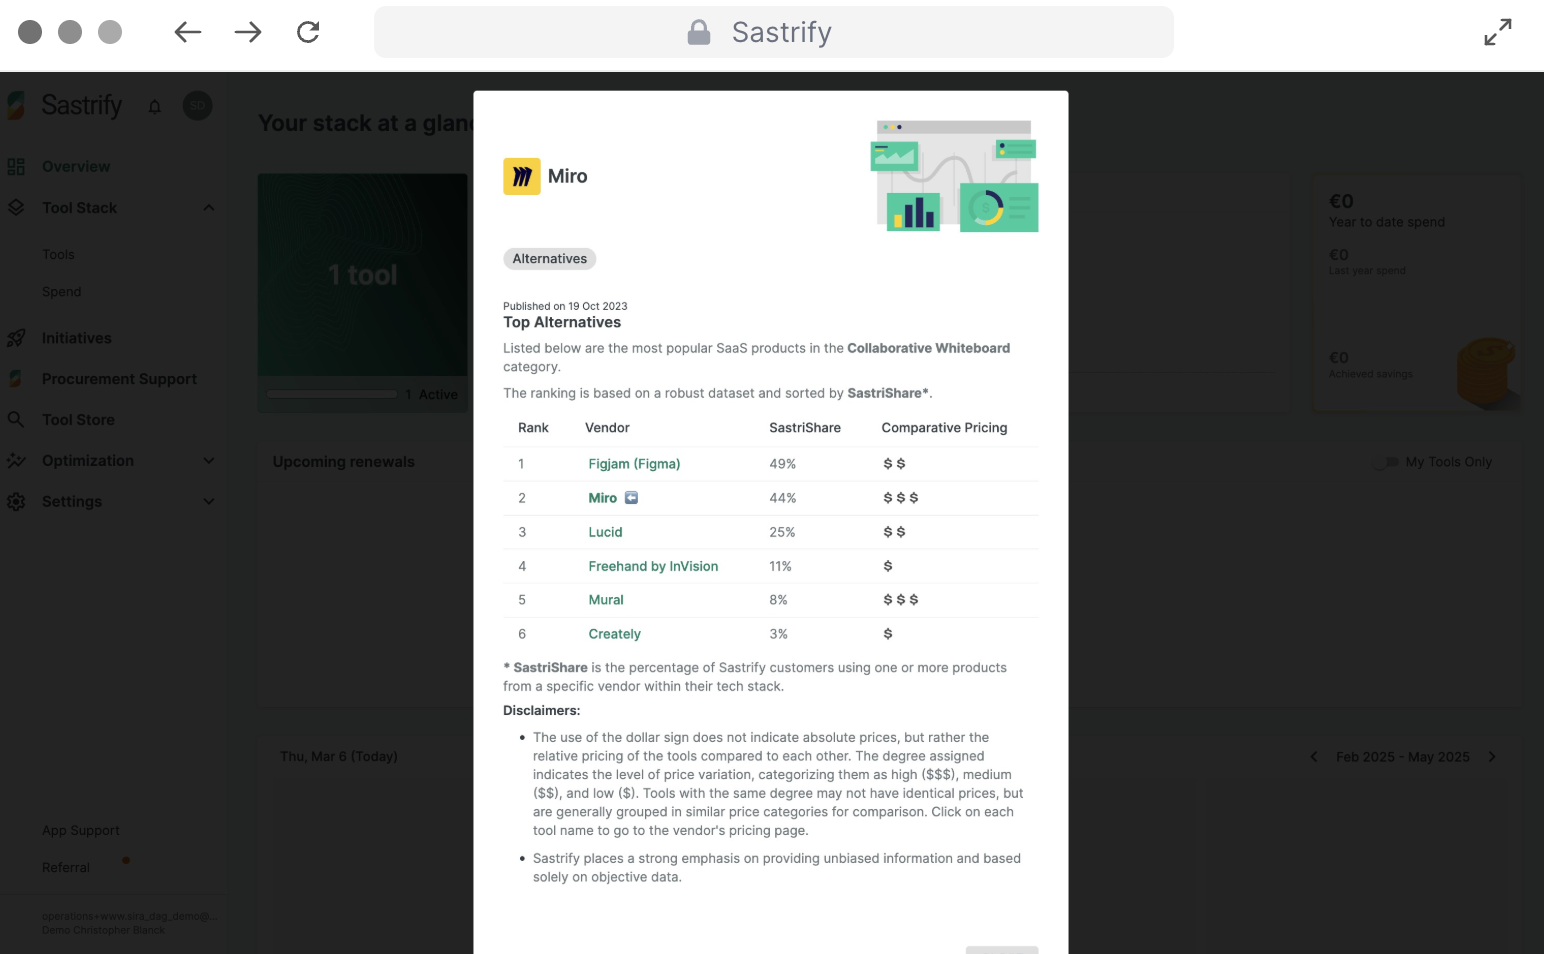Image resolution: width=1544 pixels, height=954 pixels.
Task: Click the browser forward arrow
Action: click(248, 32)
